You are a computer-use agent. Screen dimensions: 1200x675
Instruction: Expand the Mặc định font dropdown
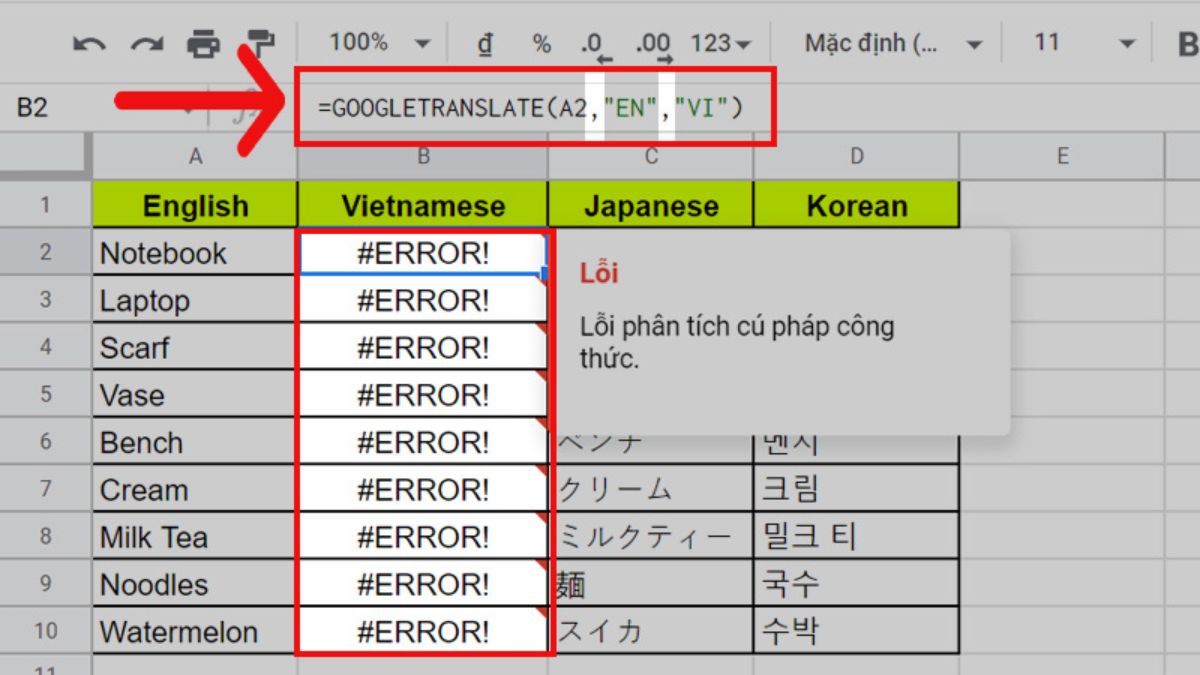pyautogui.click(x=890, y=42)
